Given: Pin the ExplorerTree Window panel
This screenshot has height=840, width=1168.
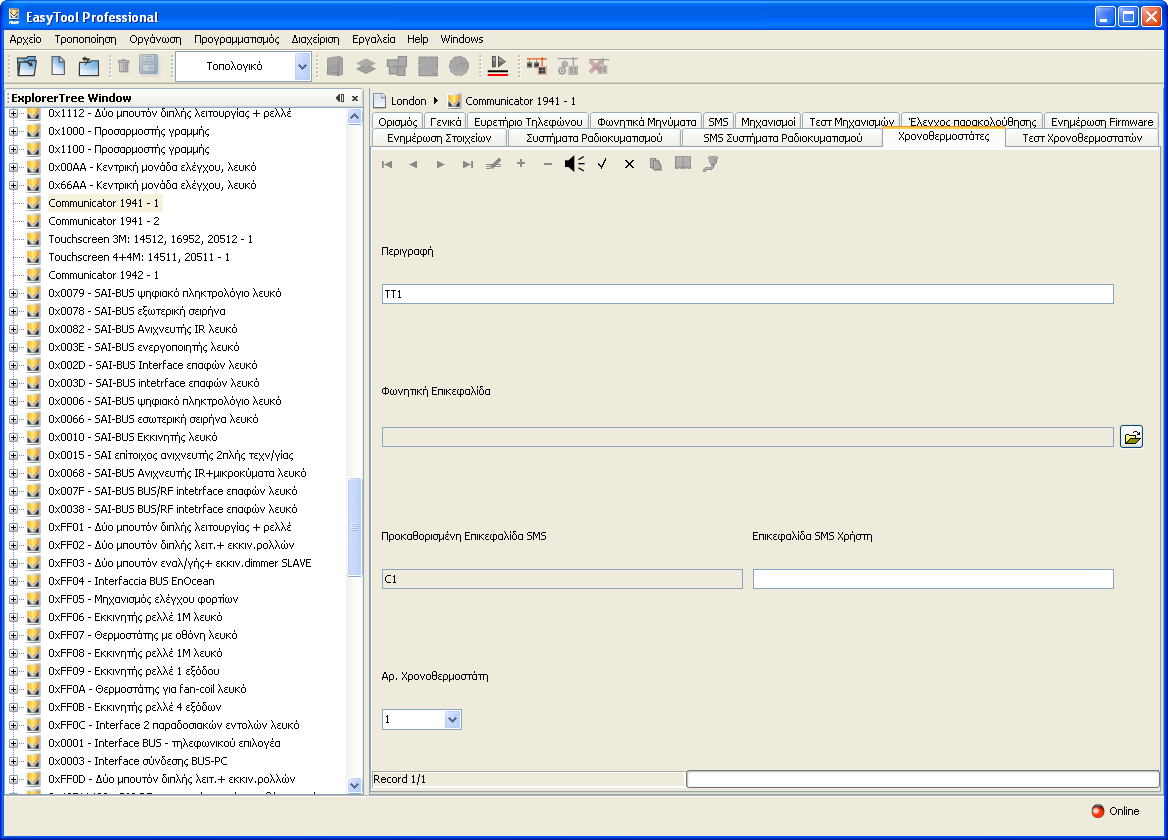Looking at the screenshot, I should [x=340, y=98].
